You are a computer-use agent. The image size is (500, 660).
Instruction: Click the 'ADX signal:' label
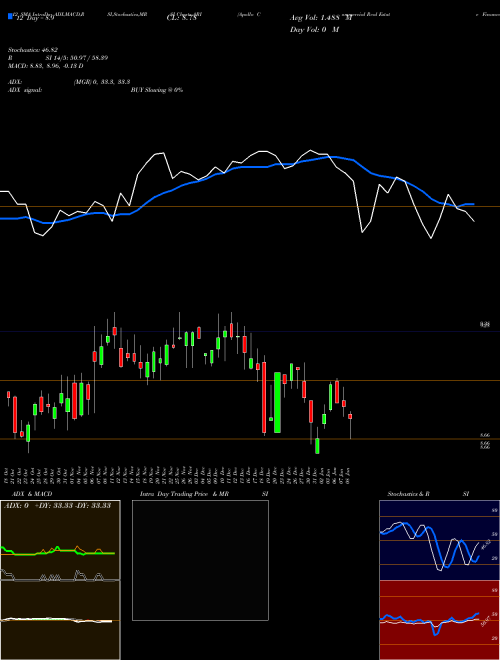25,90
